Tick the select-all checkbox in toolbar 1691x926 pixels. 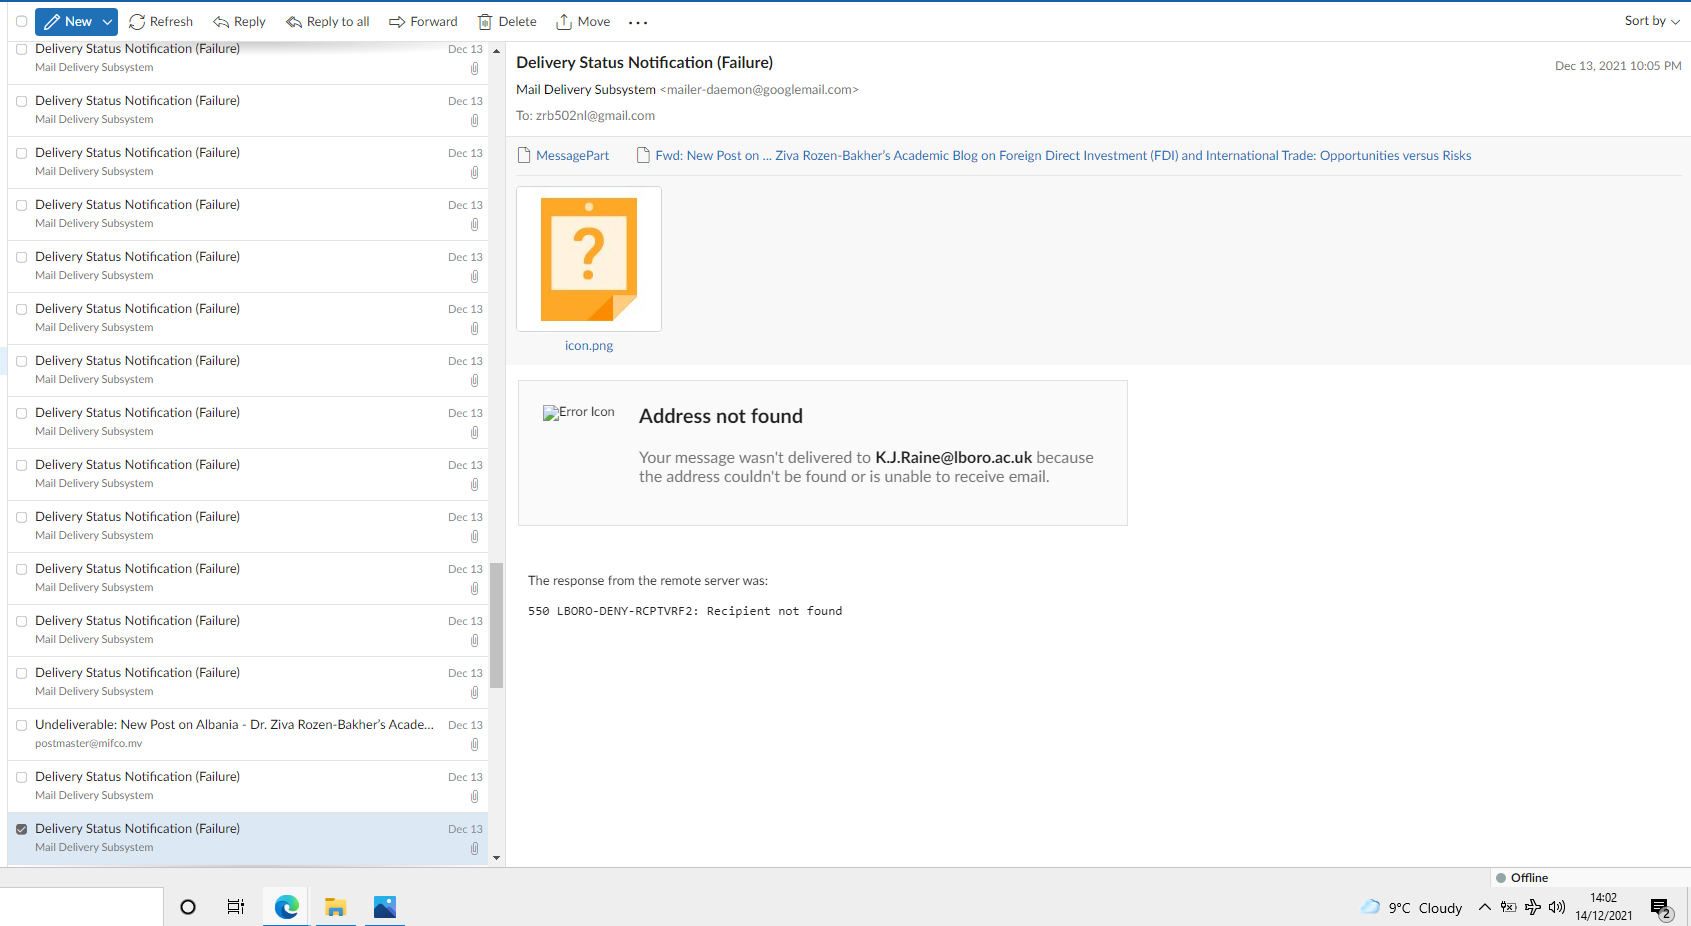(21, 21)
